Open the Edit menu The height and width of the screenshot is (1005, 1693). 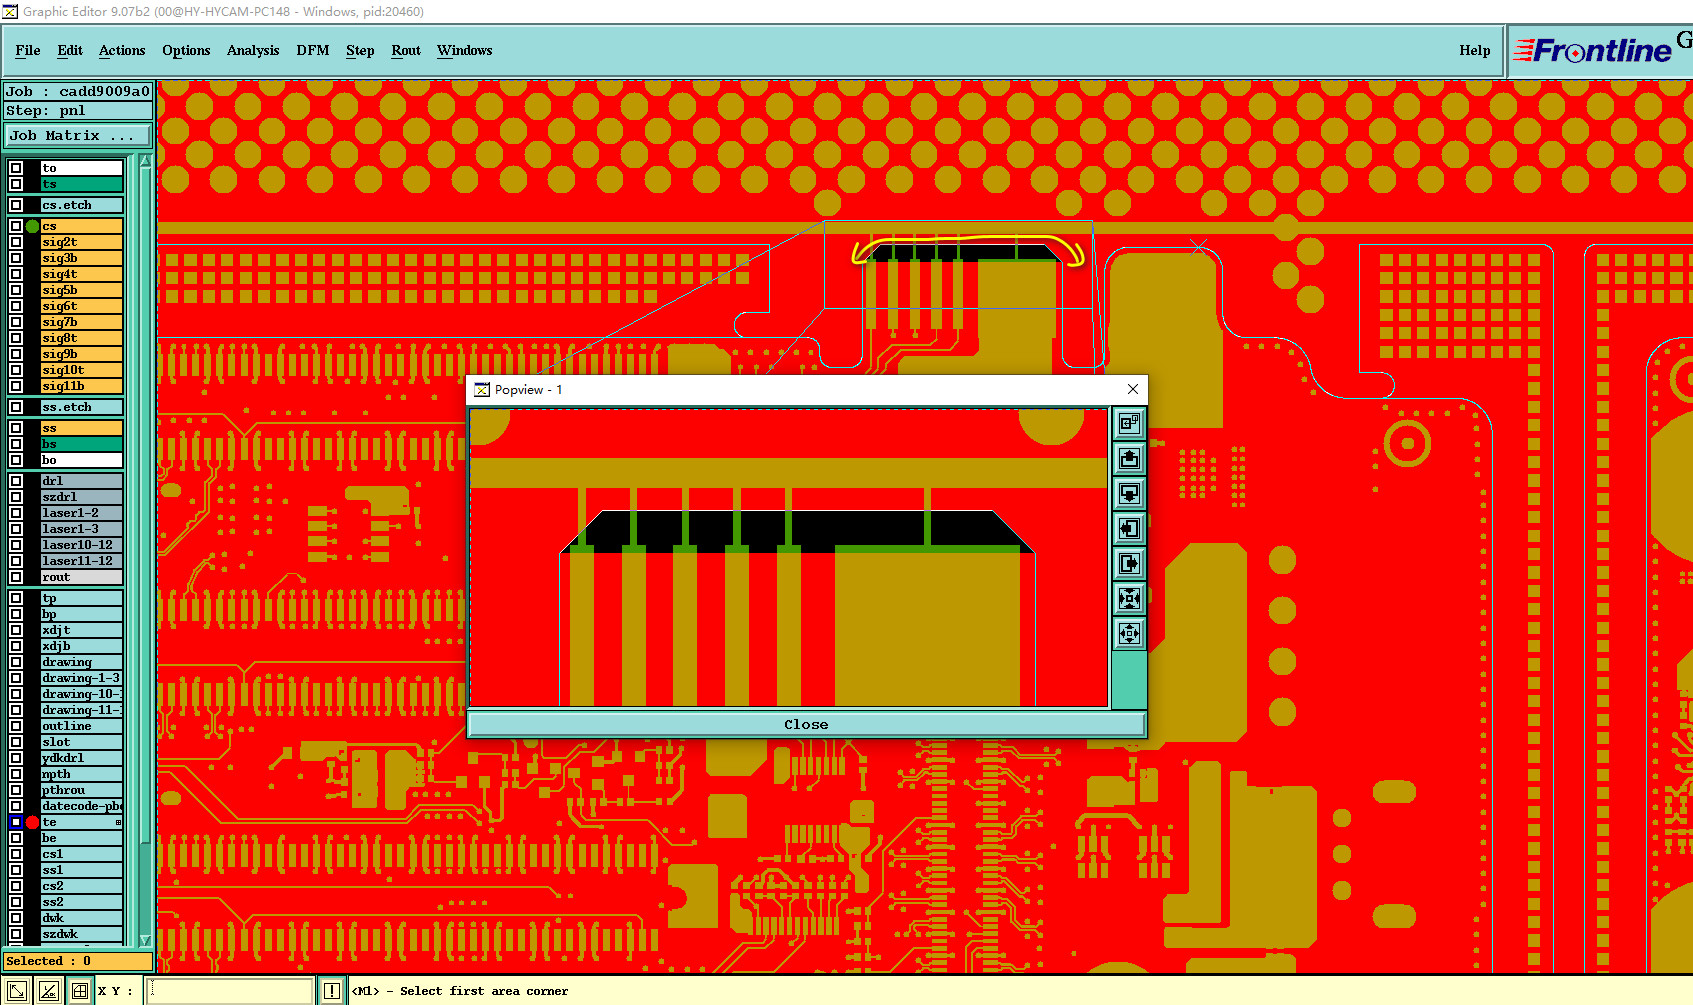point(70,50)
